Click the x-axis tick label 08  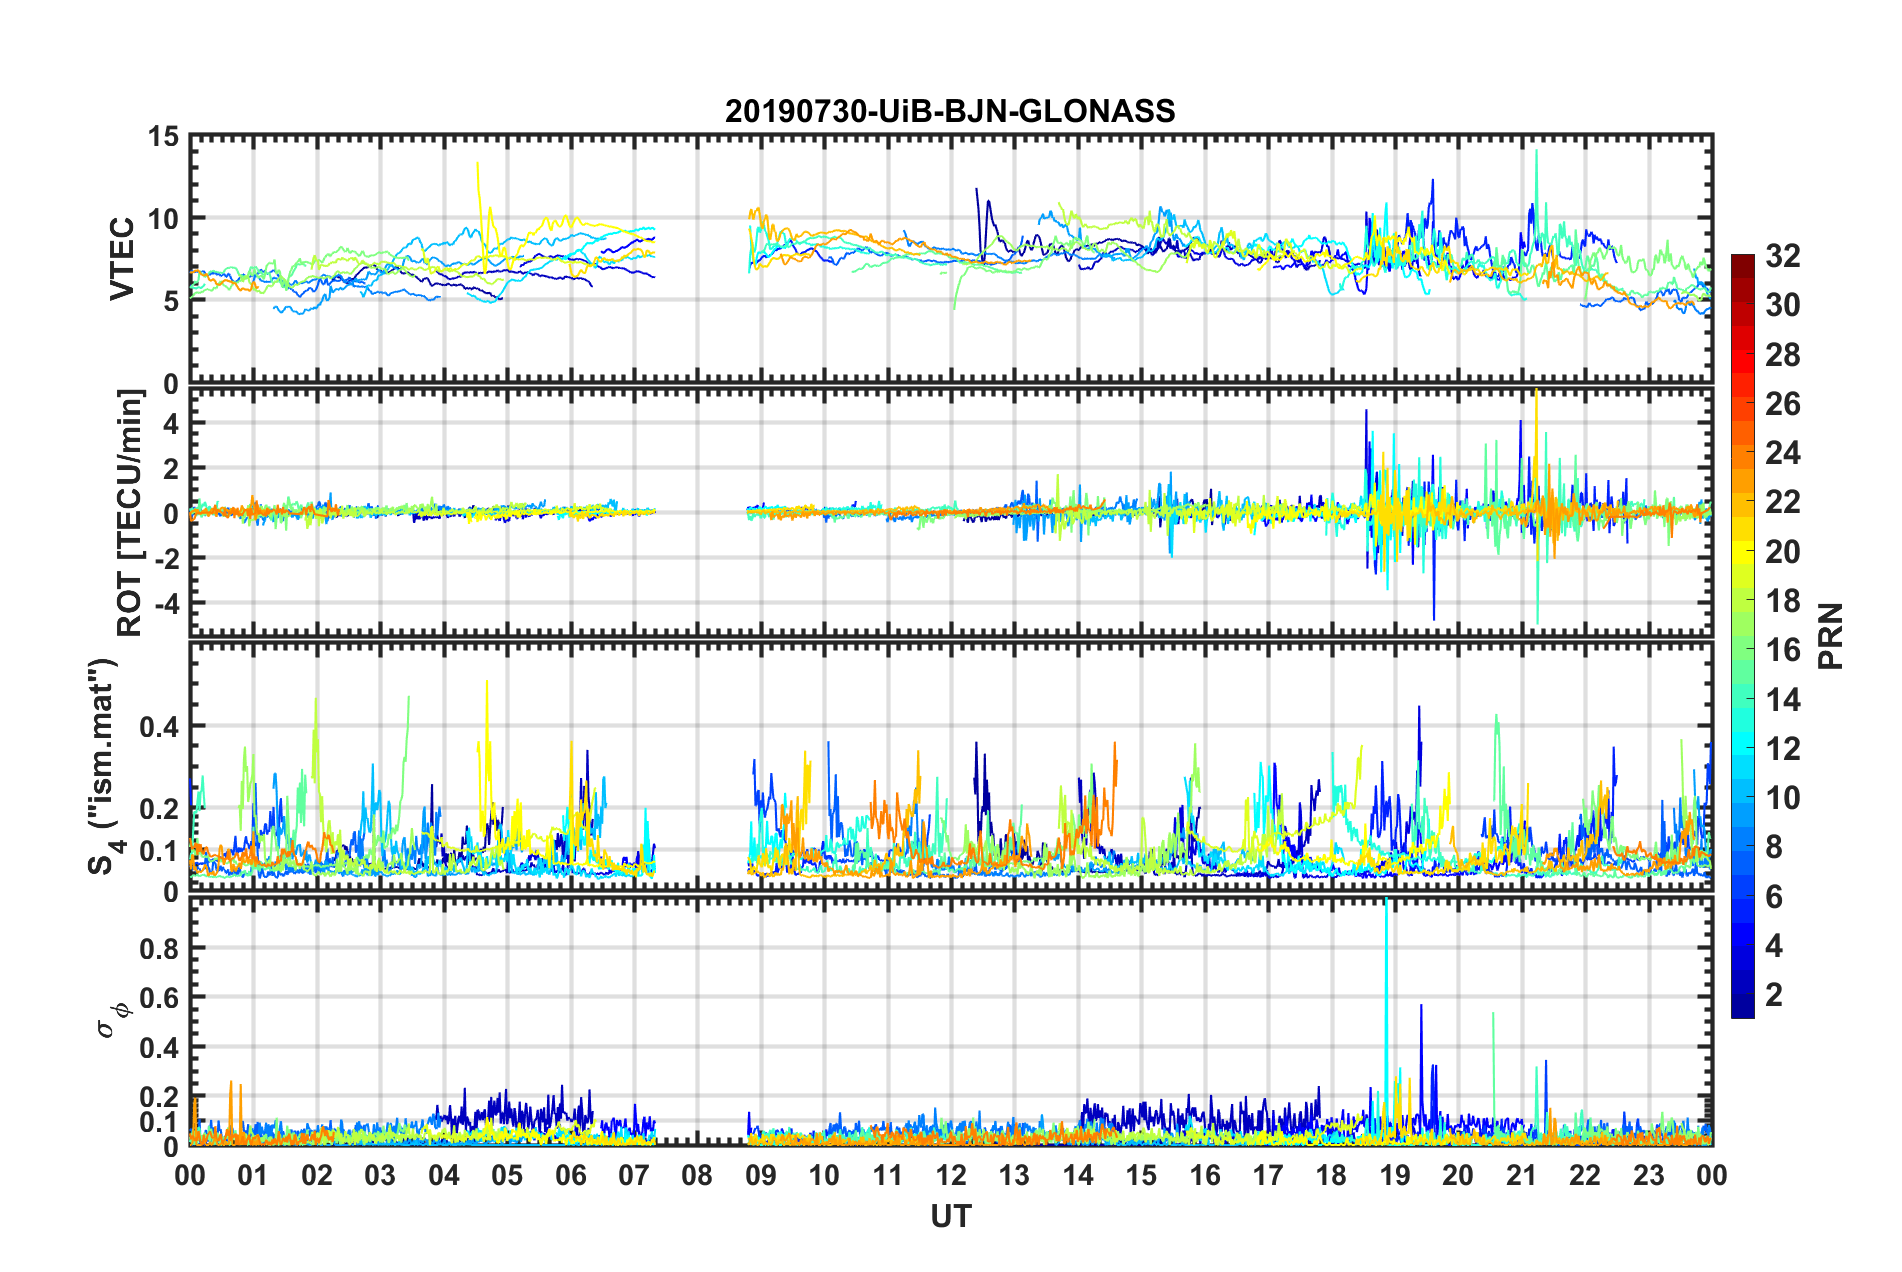697,1175
